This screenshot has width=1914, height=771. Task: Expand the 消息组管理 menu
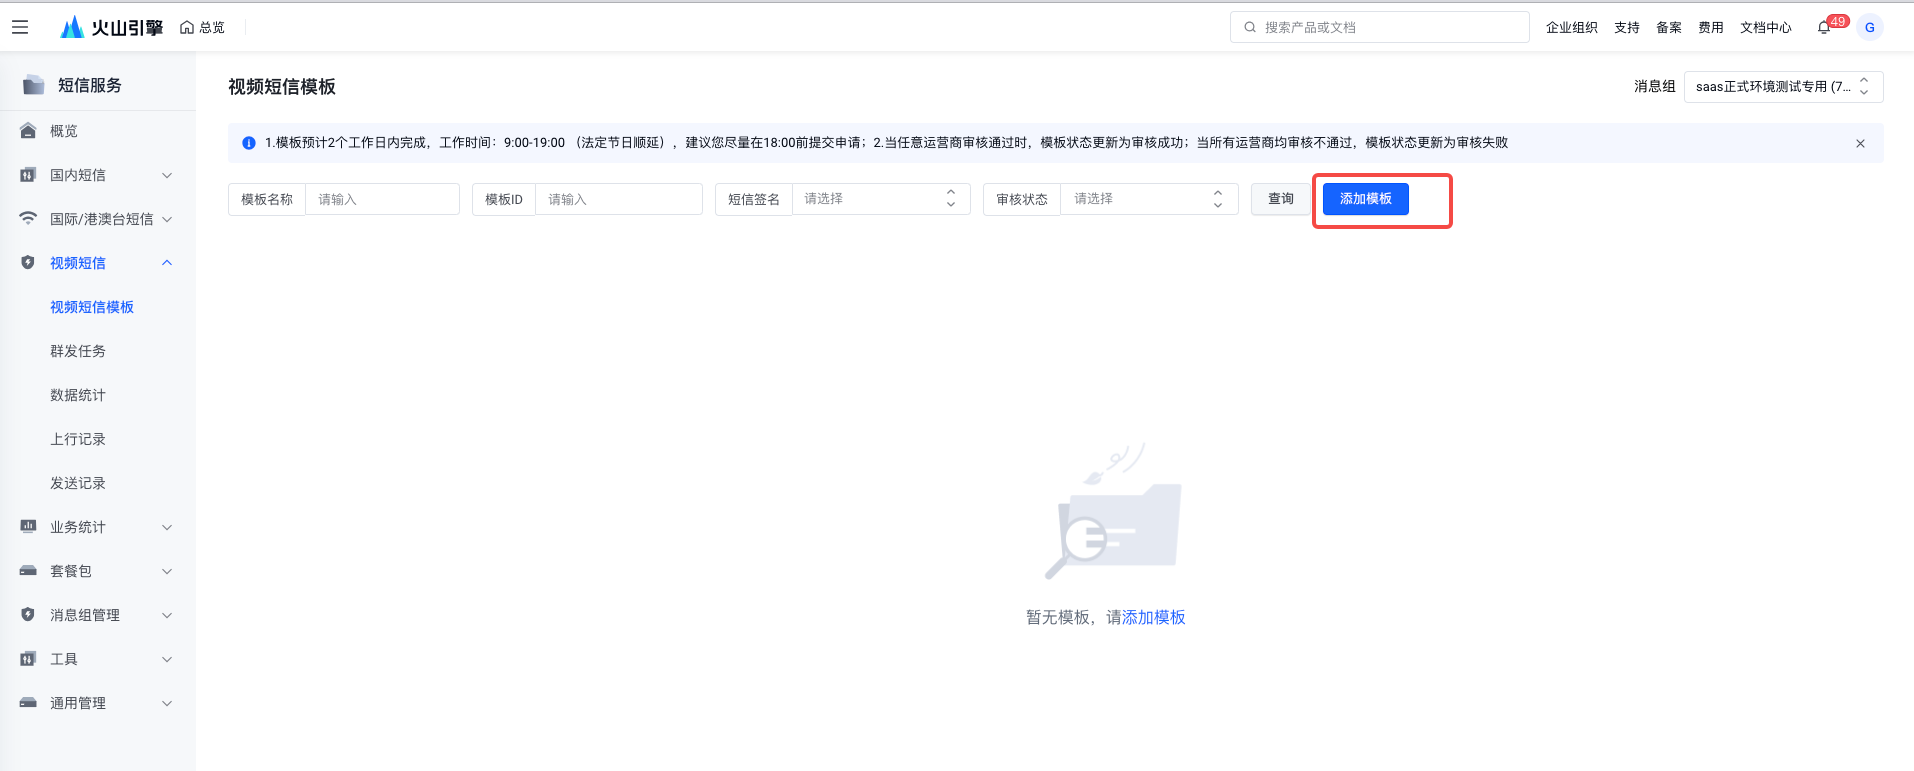tap(167, 615)
